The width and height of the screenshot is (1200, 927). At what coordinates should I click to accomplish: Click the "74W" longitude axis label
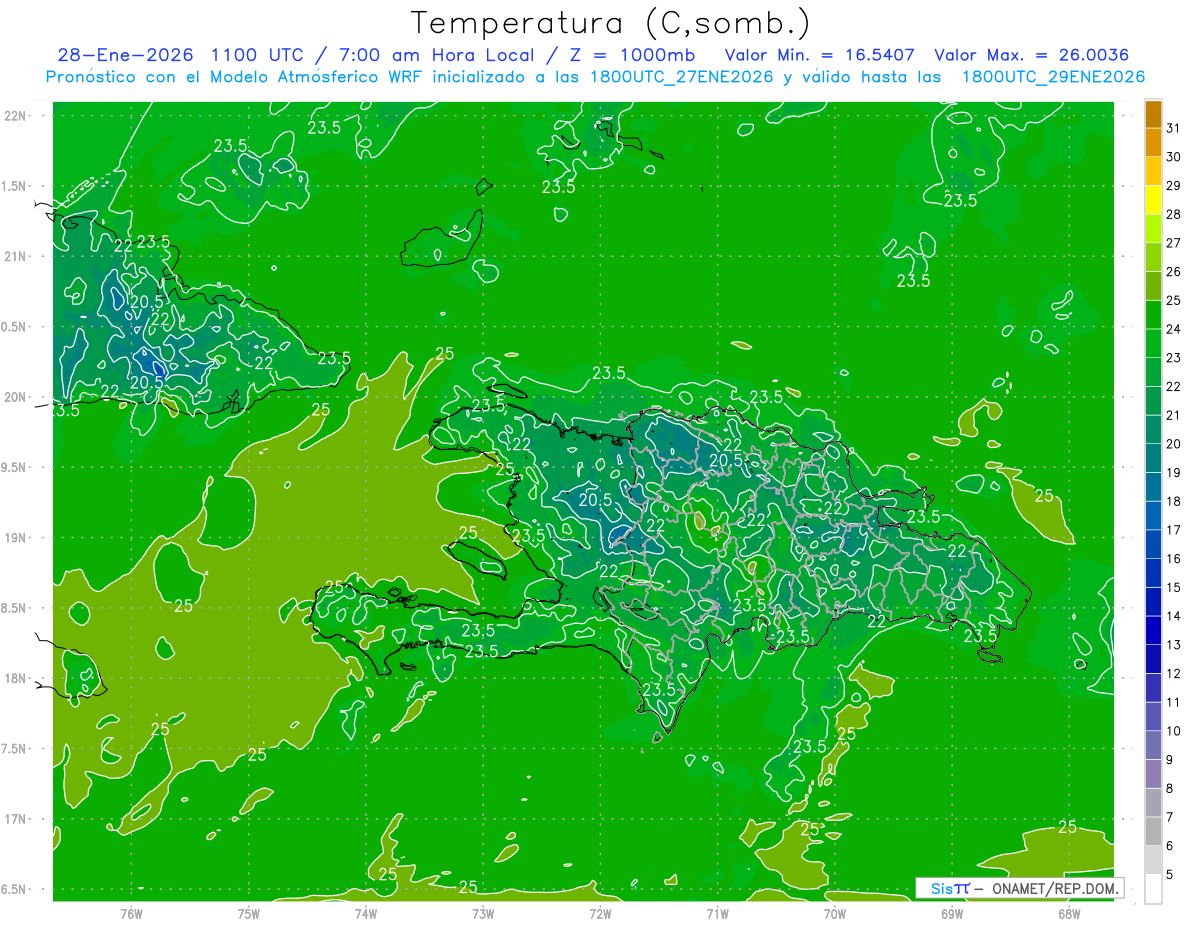(365, 914)
